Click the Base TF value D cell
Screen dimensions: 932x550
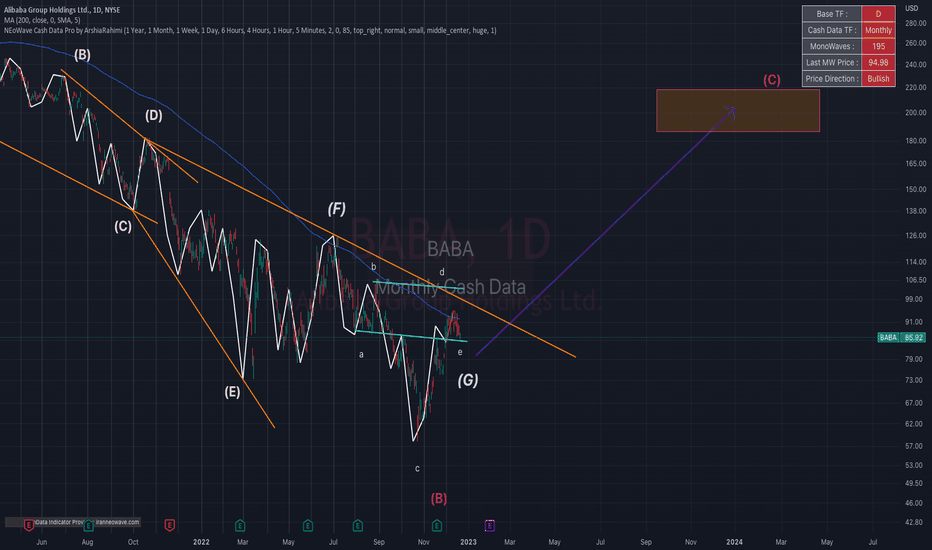[x=878, y=14]
